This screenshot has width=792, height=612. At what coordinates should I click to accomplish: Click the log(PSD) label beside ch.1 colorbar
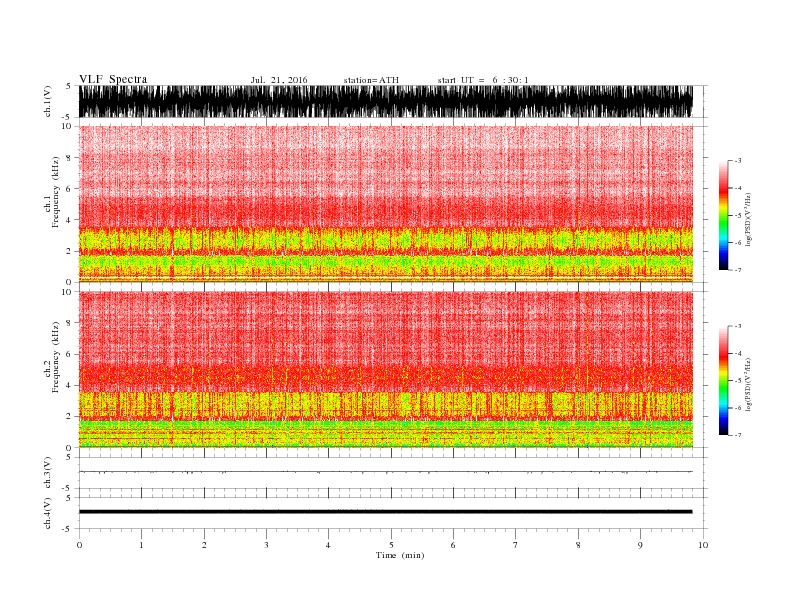(749, 218)
